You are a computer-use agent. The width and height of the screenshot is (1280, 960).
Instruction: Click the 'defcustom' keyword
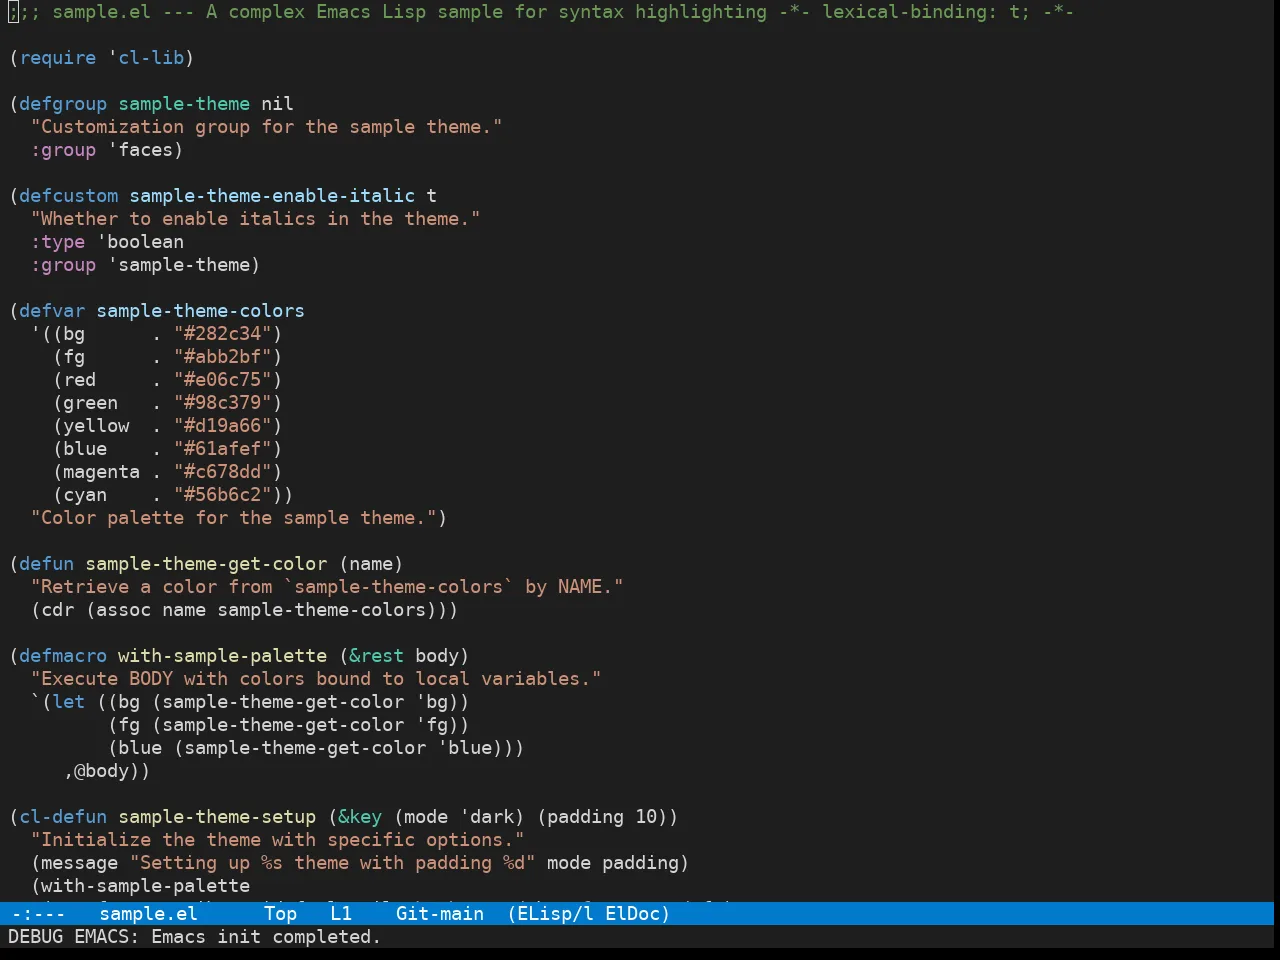(69, 196)
